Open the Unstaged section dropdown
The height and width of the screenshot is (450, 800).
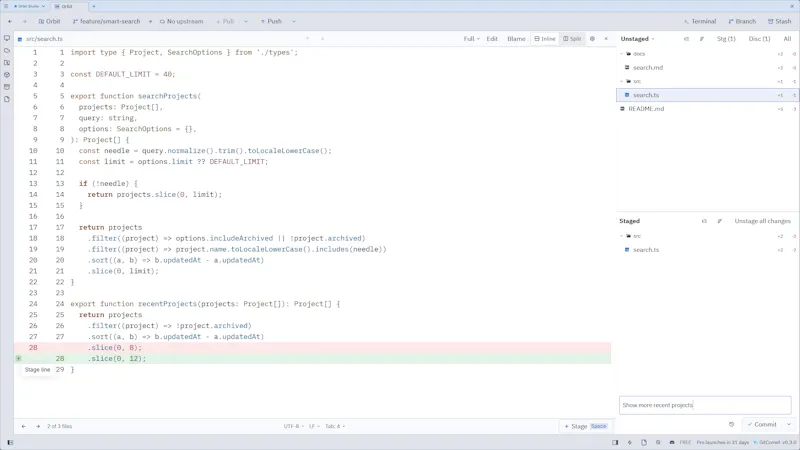637,39
